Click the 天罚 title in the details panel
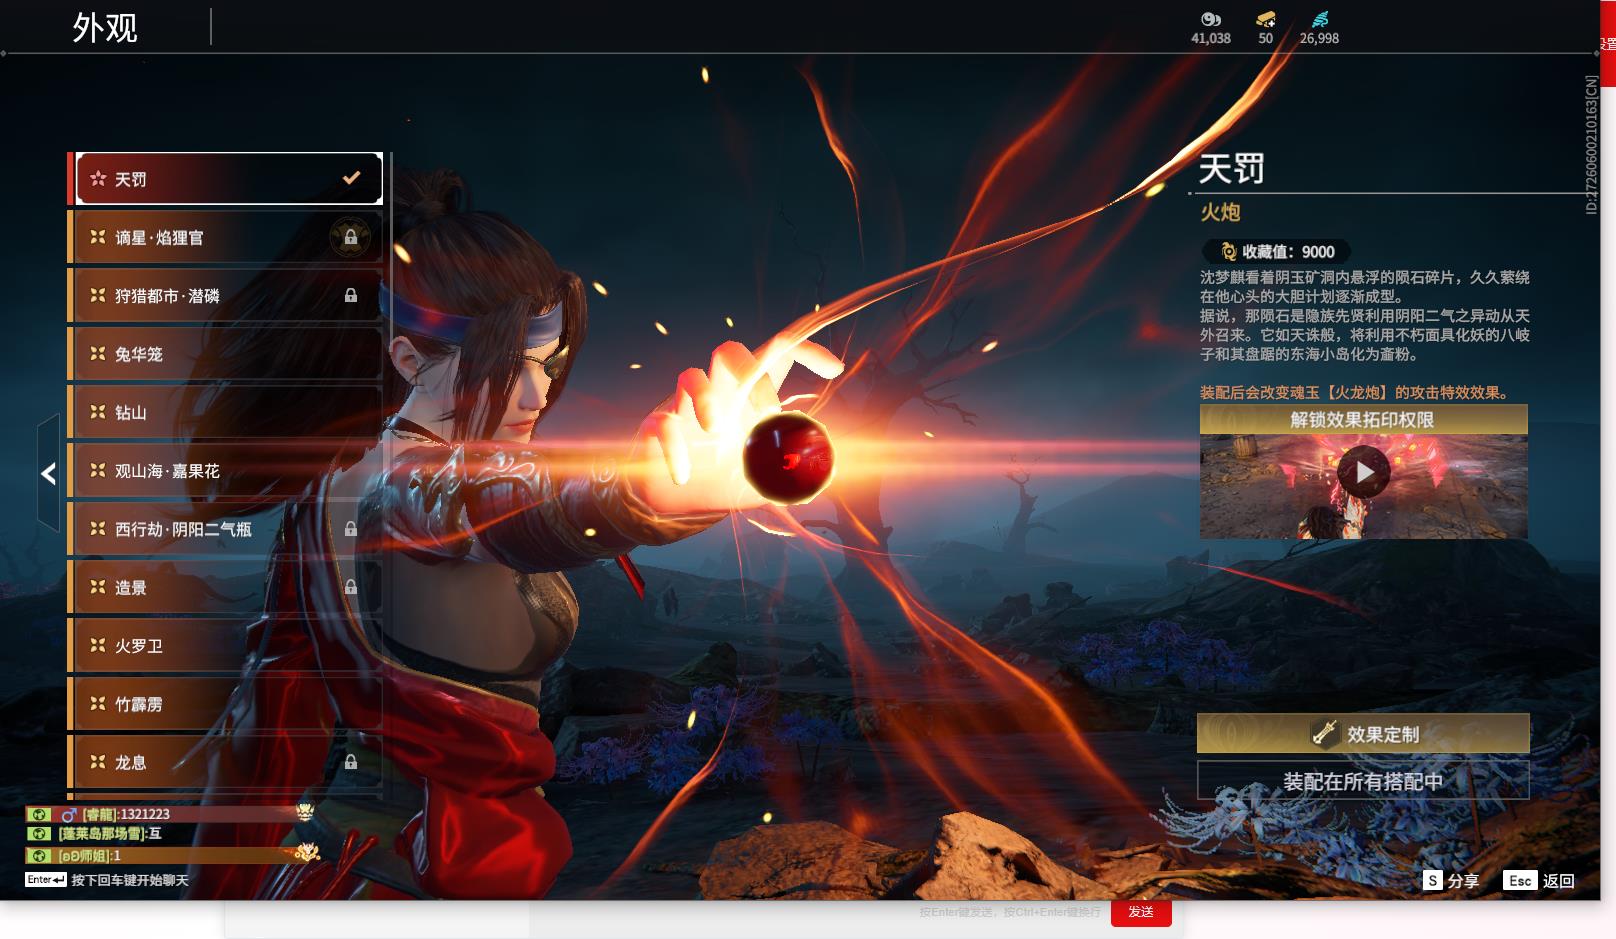 coord(1232,168)
